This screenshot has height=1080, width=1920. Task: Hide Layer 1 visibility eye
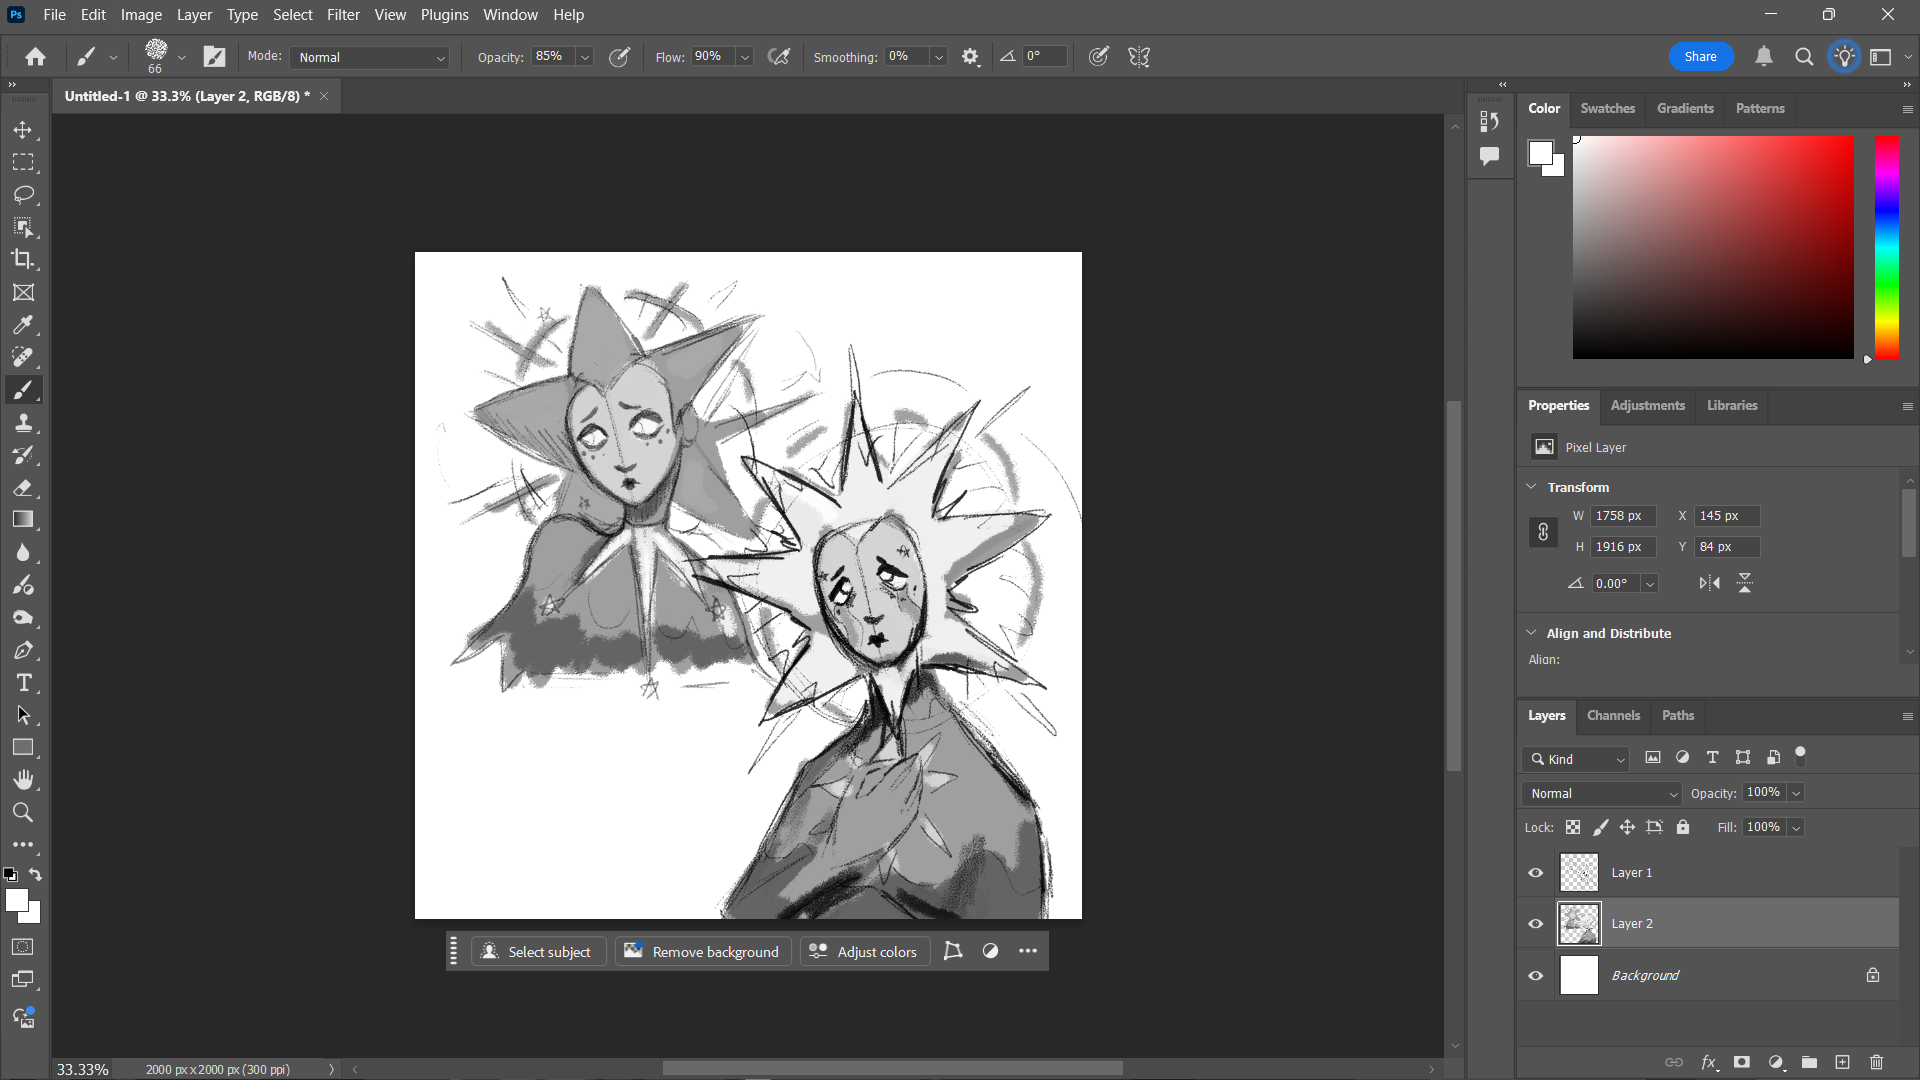coord(1536,873)
